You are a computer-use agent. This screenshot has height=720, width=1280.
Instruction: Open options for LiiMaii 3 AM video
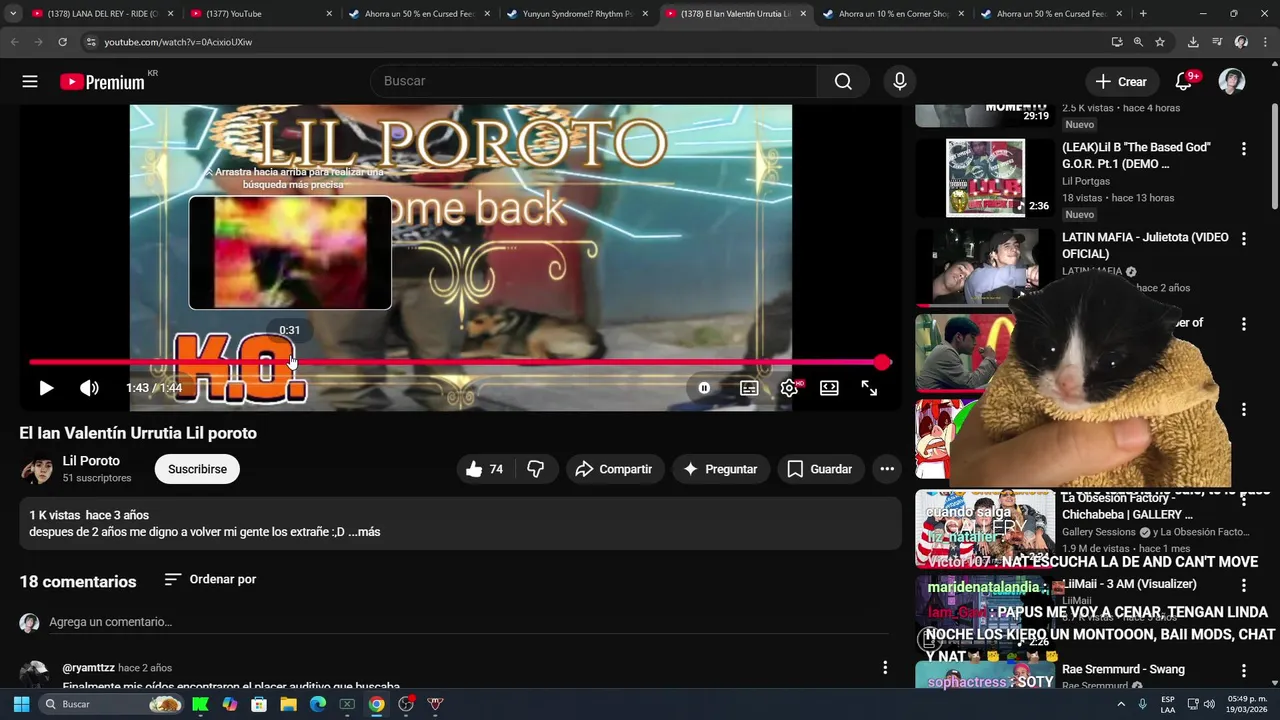click(x=1244, y=585)
